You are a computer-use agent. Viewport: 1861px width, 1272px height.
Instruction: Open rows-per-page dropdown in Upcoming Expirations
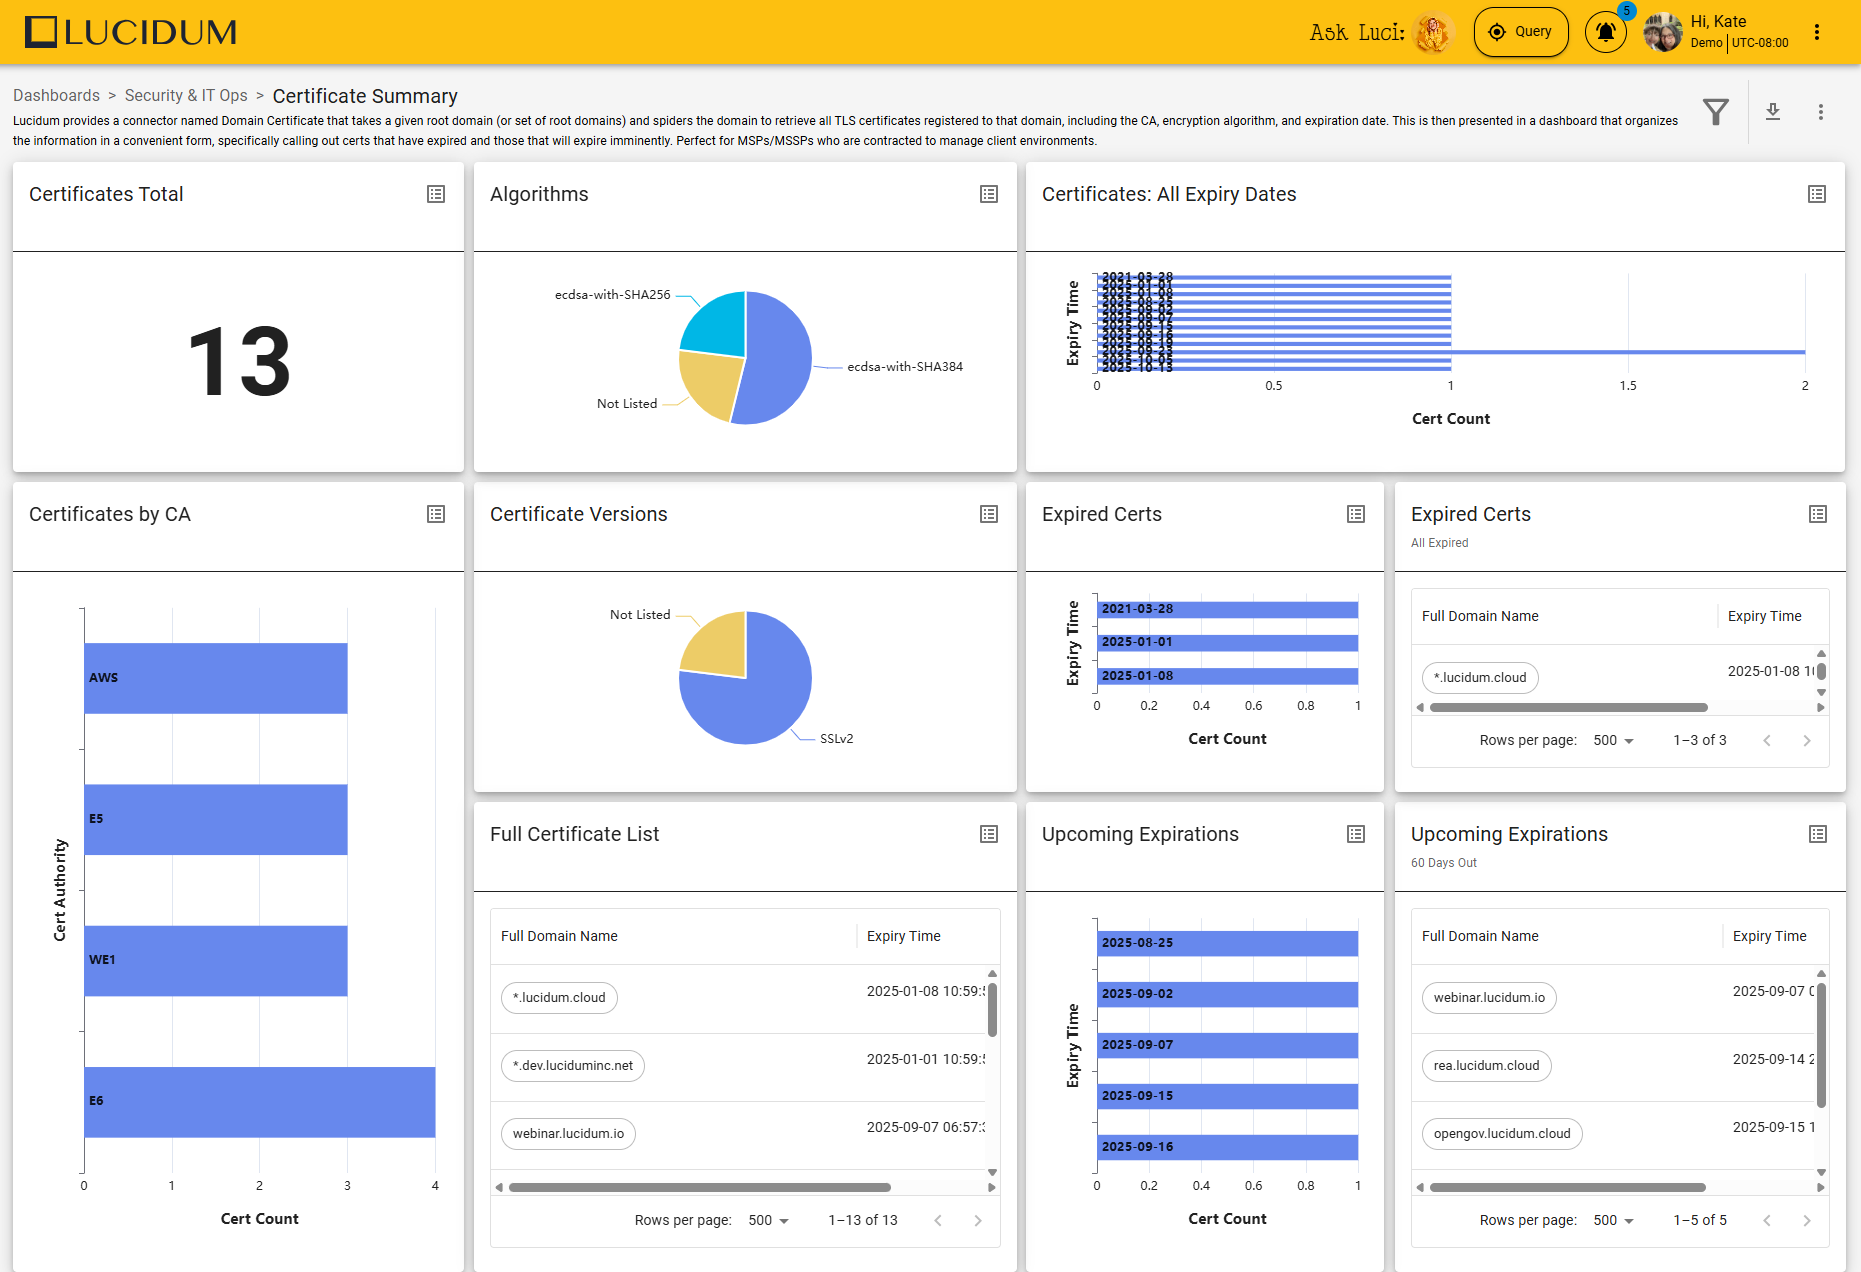pos(1614,1220)
